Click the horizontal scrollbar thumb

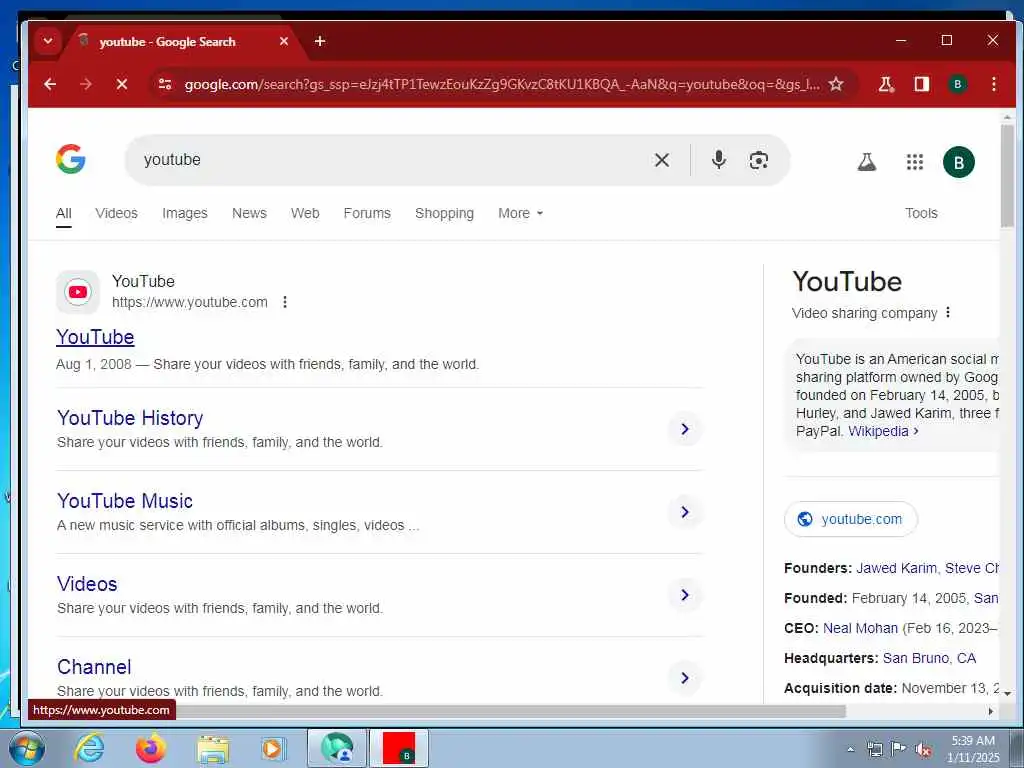437,711
